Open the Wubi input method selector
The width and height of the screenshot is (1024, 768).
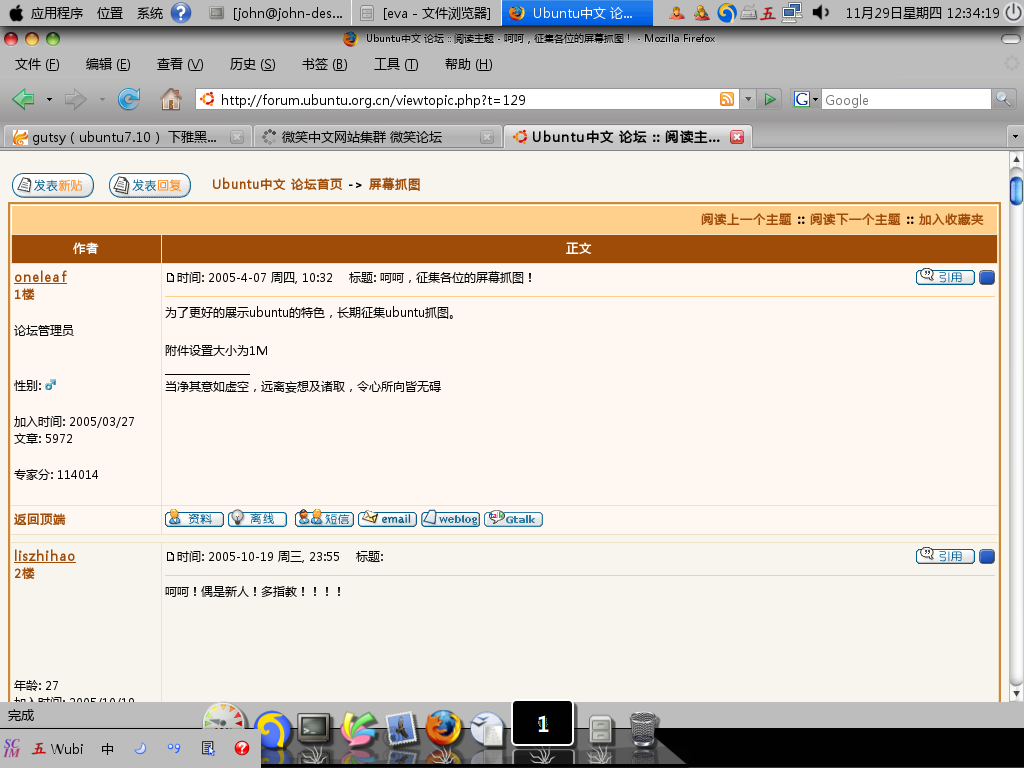point(58,748)
